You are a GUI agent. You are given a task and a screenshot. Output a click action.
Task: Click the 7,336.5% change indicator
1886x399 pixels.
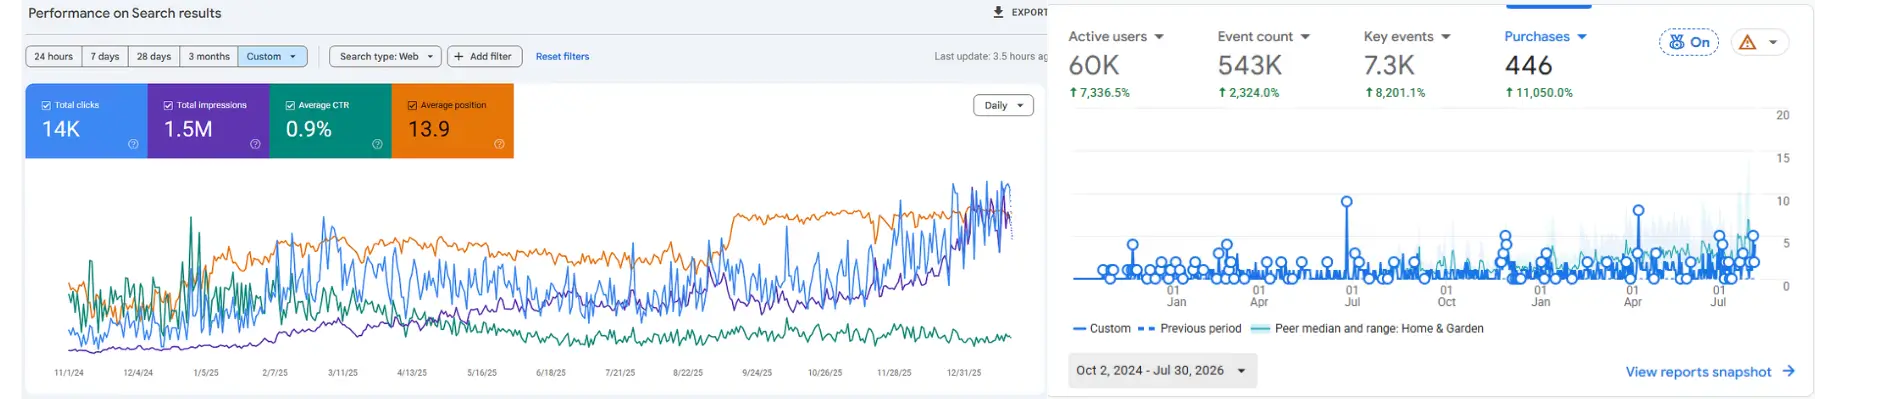click(x=1099, y=92)
